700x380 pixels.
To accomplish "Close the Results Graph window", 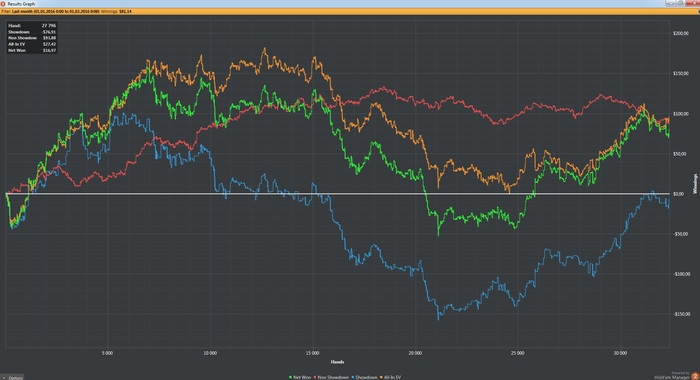I will coord(692,3).
